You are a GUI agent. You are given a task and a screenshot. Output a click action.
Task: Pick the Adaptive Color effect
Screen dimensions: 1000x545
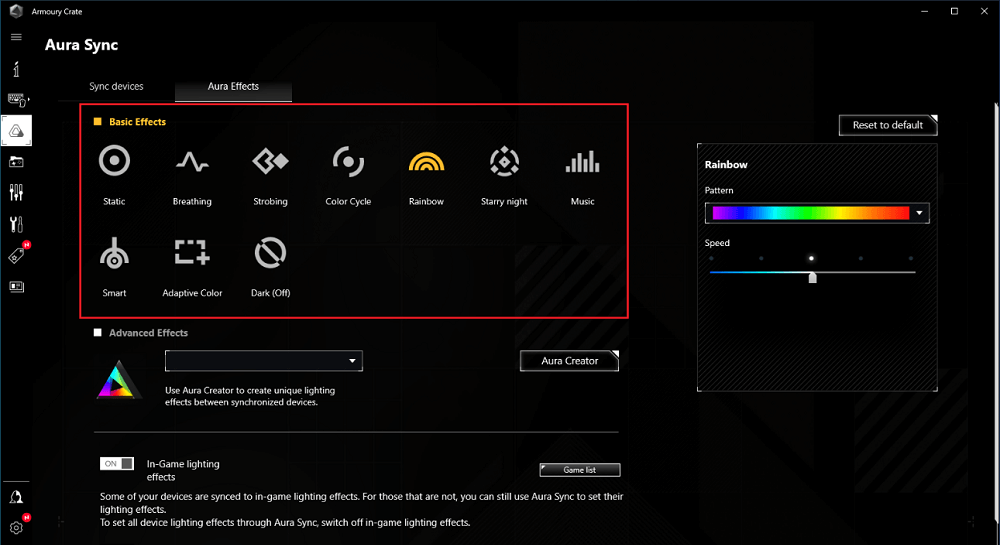click(192, 252)
